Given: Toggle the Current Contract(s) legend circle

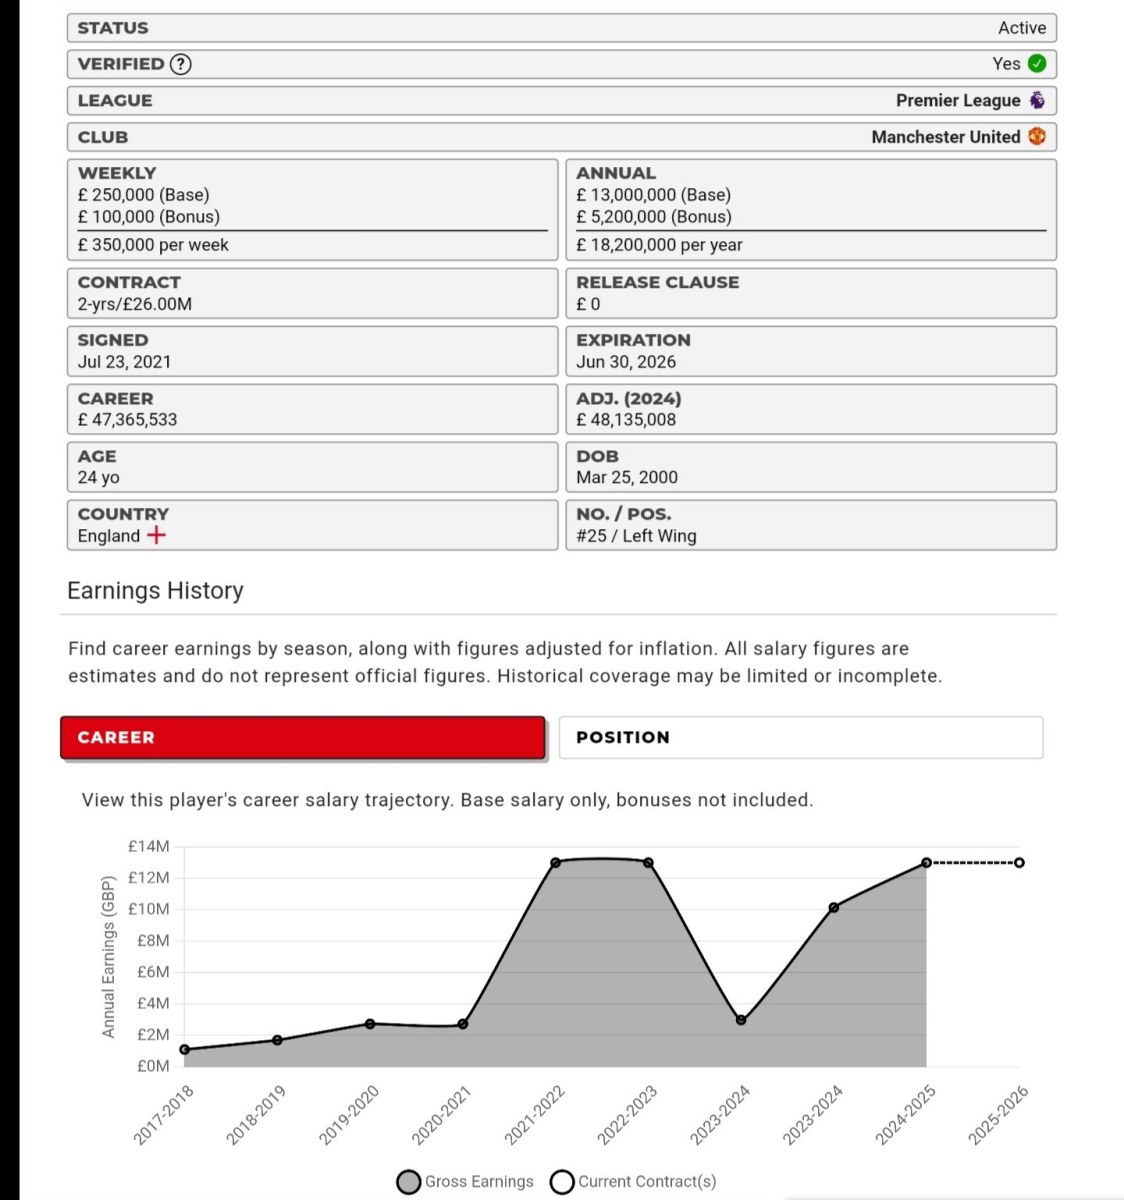Looking at the screenshot, I should point(562,1182).
